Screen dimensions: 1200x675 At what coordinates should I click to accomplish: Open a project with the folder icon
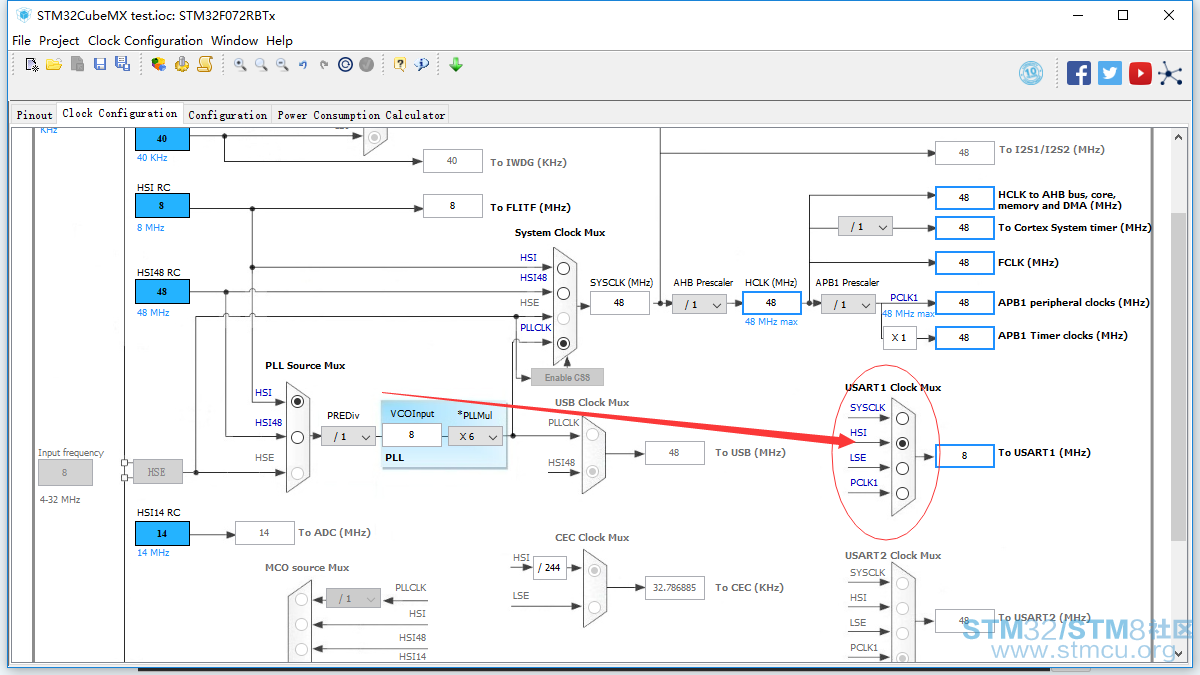click(x=54, y=64)
